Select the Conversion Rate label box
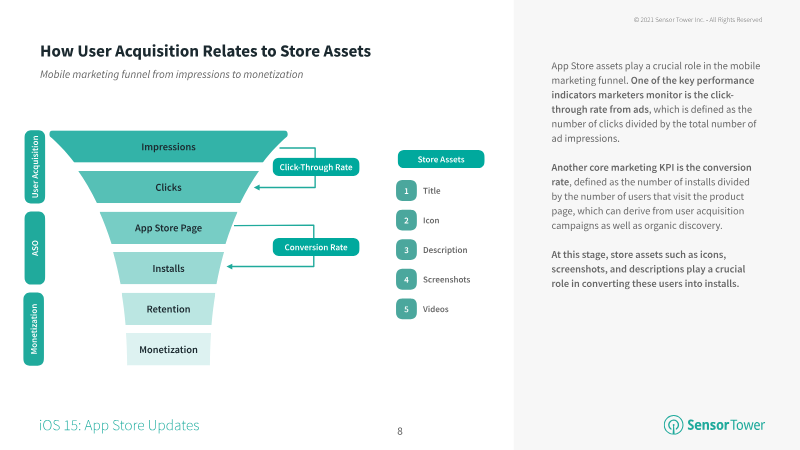The width and height of the screenshot is (800, 450). point(316,246)
